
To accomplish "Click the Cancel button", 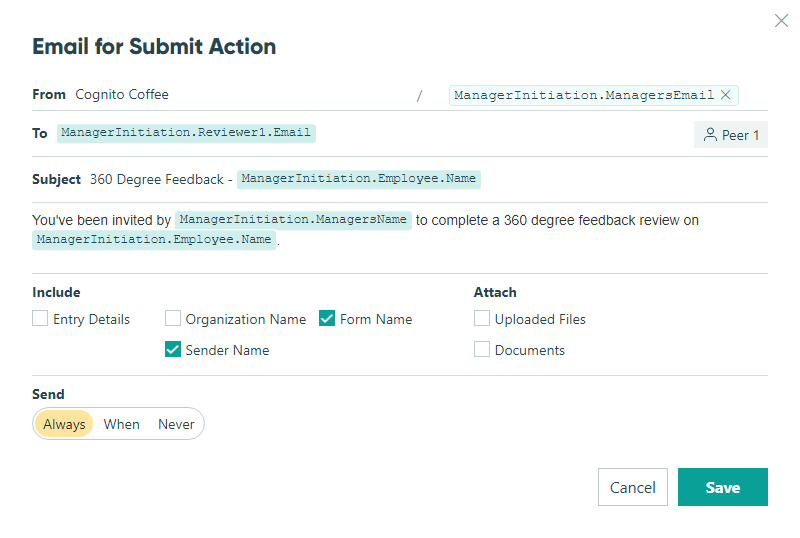I will pyautogui.click(x=633, y=487).
